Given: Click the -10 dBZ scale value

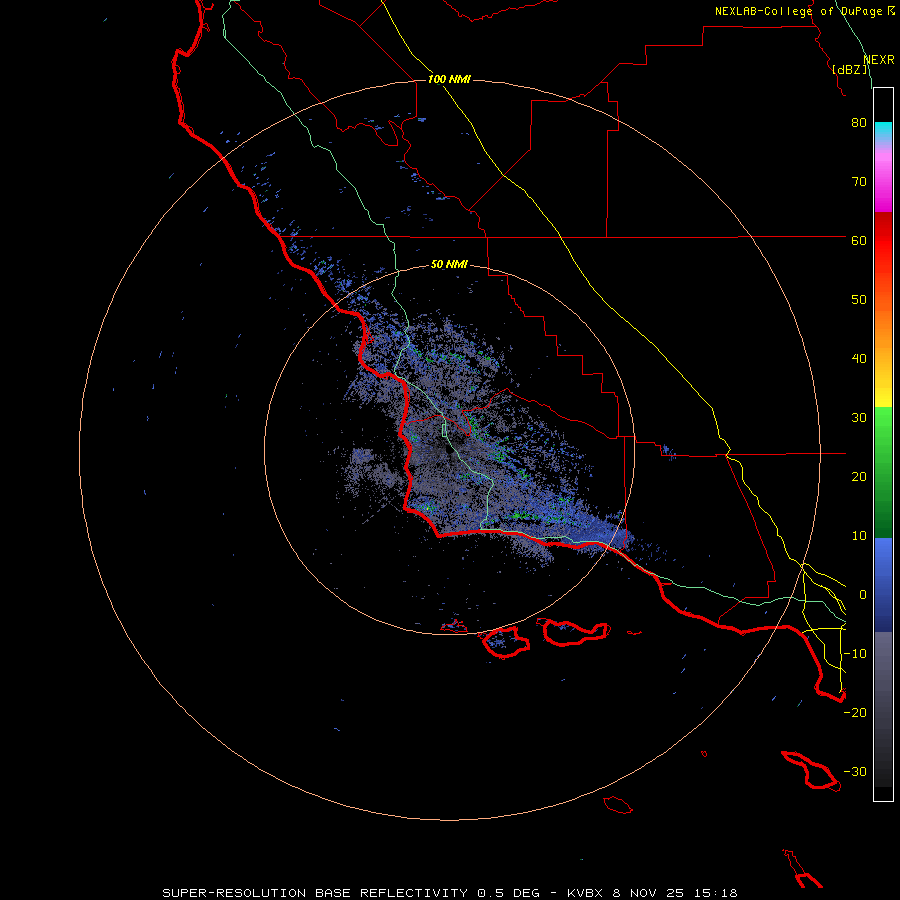Looking at the screenshot, I should click(855, 654).
